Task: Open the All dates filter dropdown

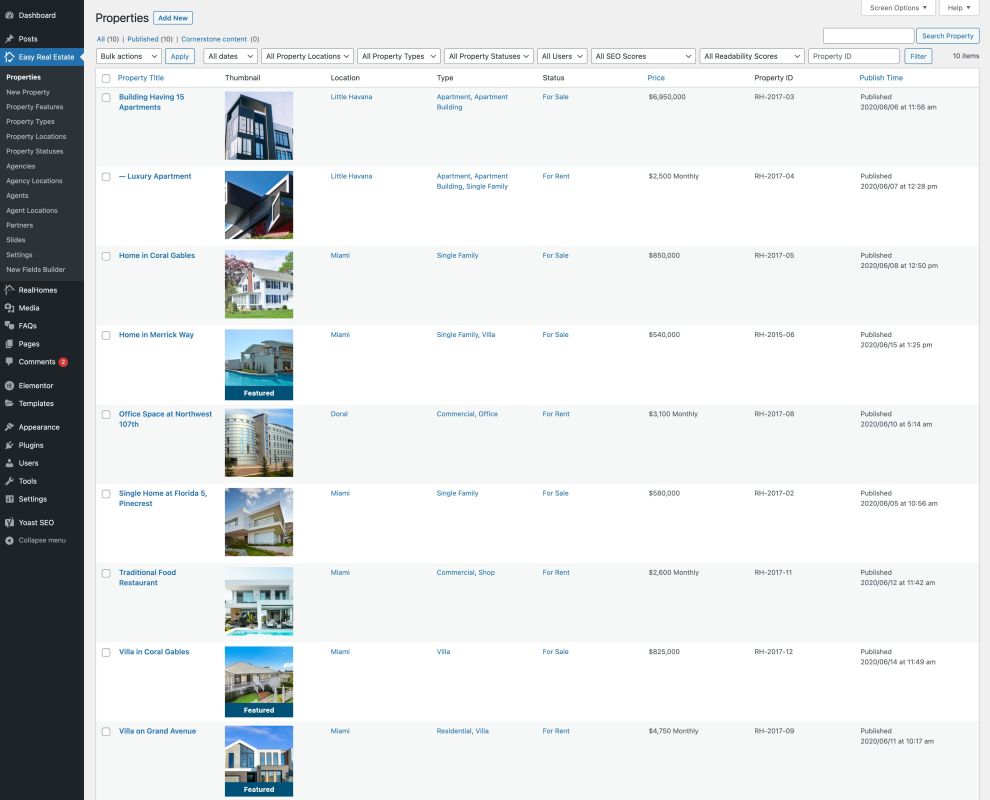Action: click(x=230, y=56)
